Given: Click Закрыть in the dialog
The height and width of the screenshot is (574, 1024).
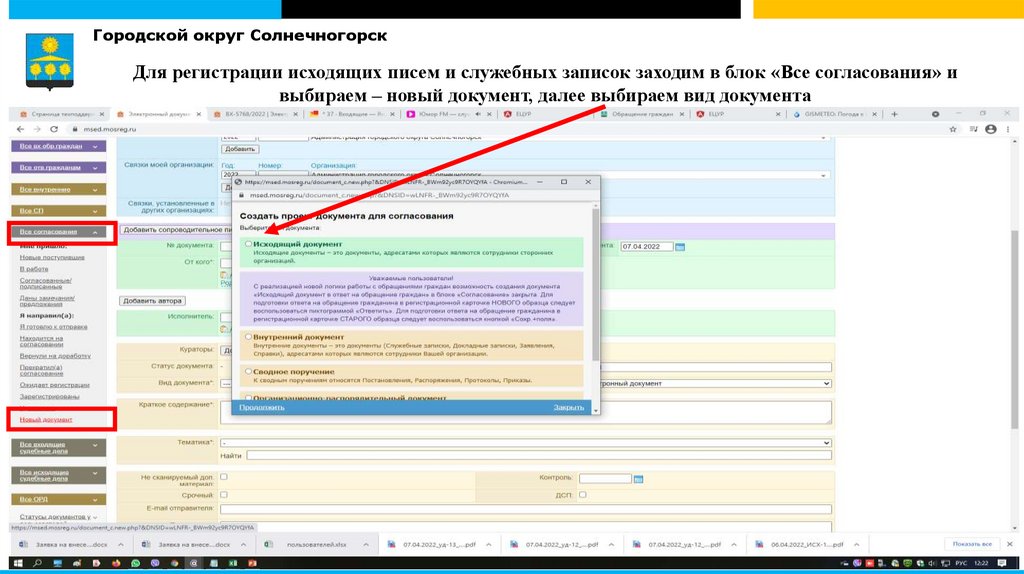Looking at the screenshot, I should tap(569, 407).
